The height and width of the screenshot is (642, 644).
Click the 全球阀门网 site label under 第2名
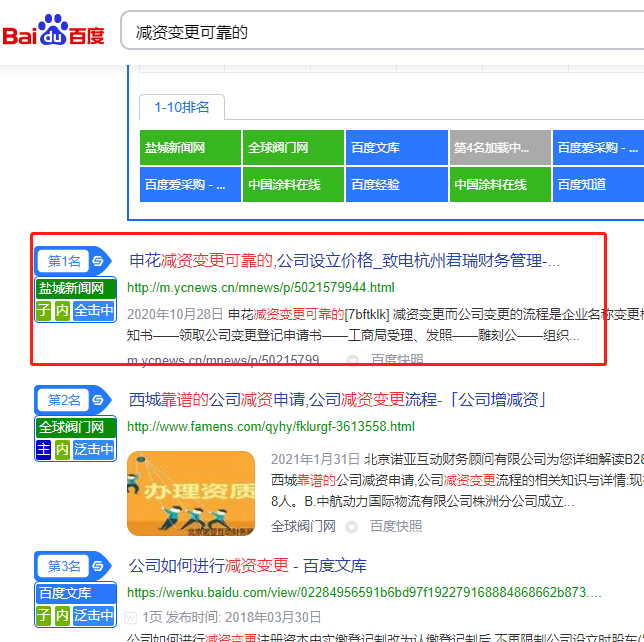(76, 427)
